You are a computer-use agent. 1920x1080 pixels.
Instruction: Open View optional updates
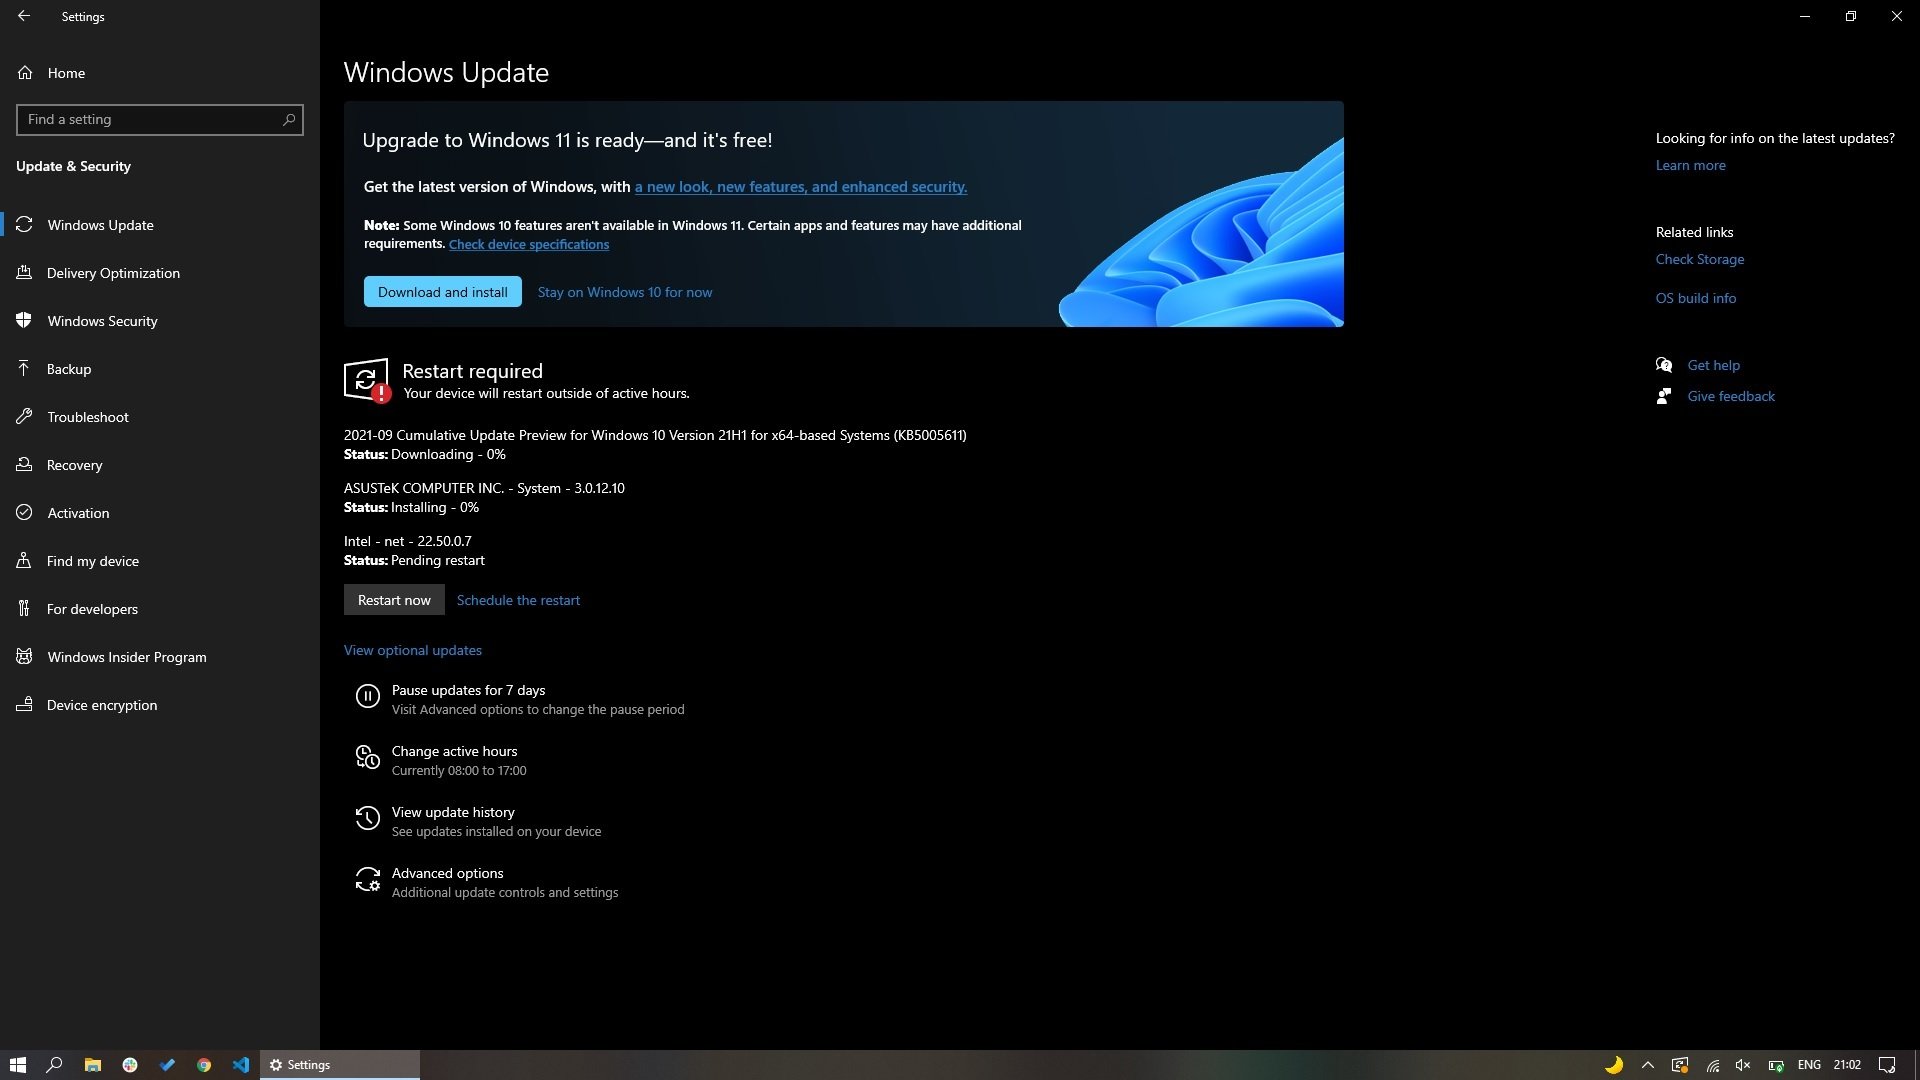click(413, 650)
